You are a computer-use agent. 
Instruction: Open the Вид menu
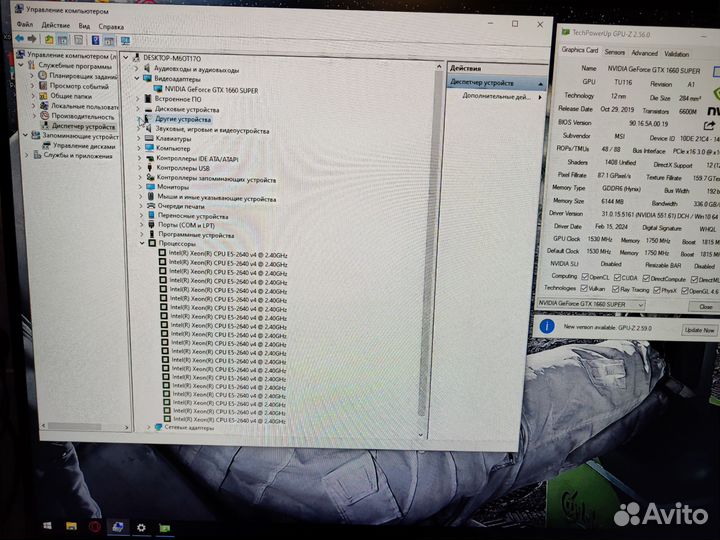(x=84, y=26)
